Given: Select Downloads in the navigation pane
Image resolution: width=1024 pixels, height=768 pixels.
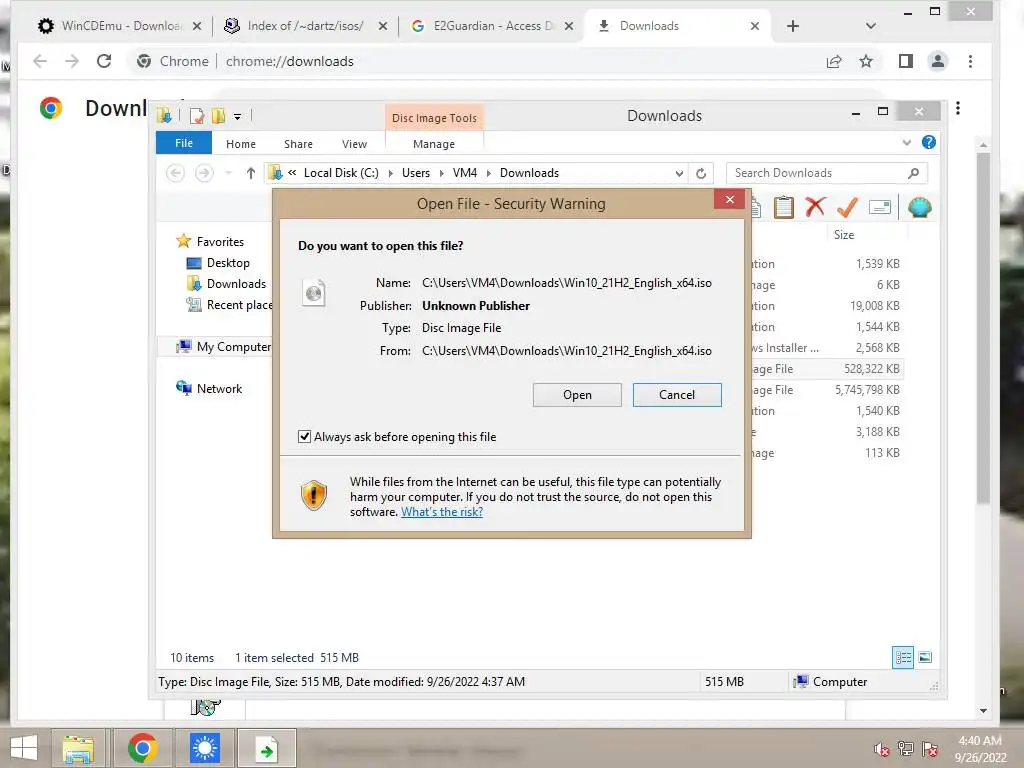Looking at the screenshot, I should (236, 284).
